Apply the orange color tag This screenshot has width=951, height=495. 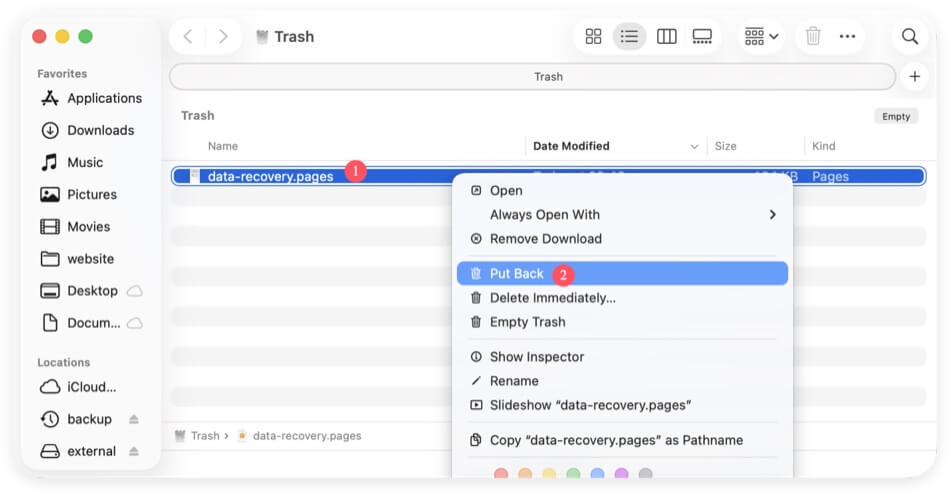click(525, 473)
